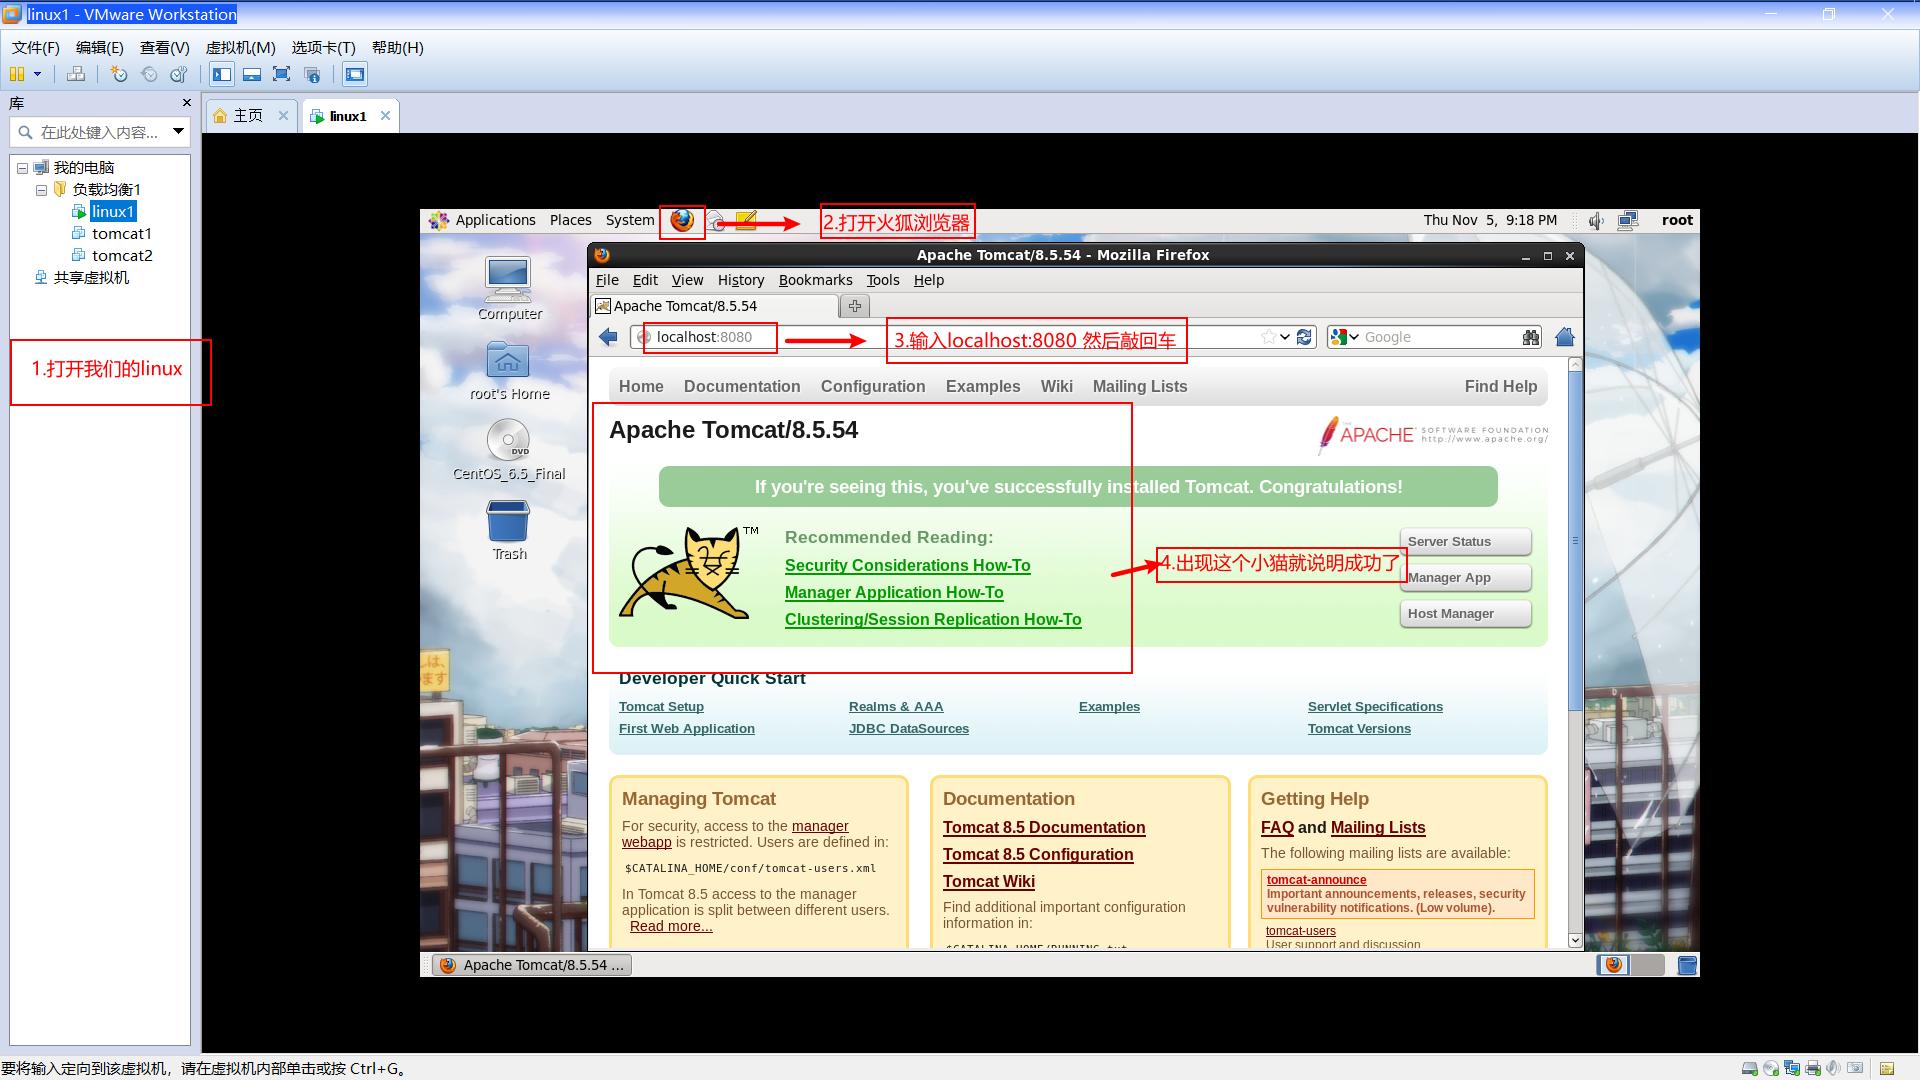Click the Firefox reload page icon
Viewport: 1920px width, 1080px height.
(1304, 337)
